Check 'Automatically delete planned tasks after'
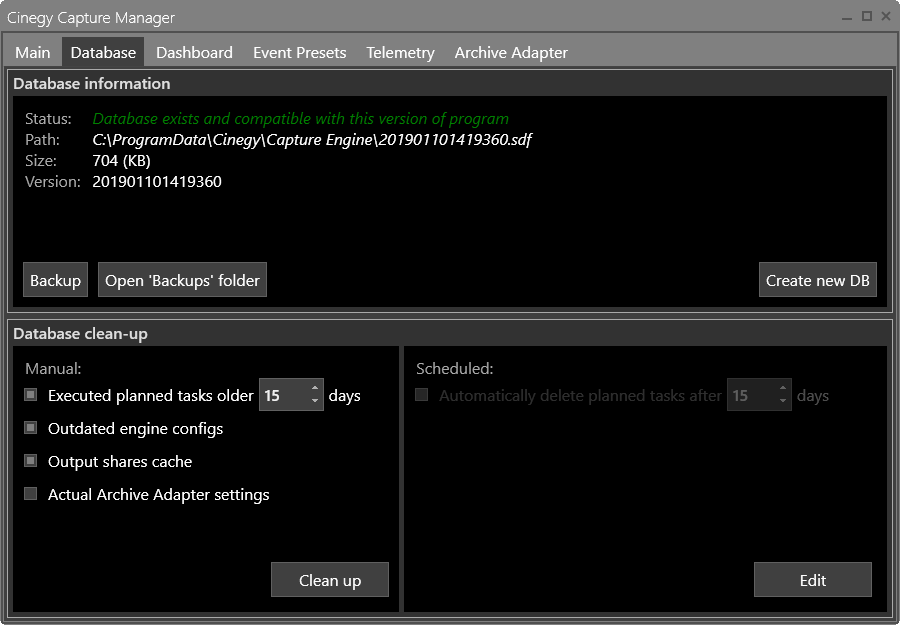Screen dimensions: 900x625 click(421, 395)
